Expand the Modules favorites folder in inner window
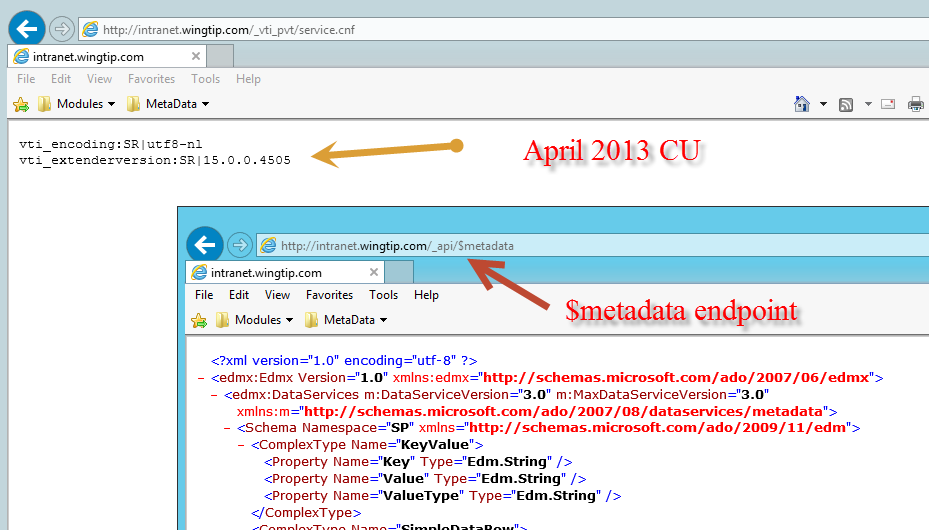The image size is (929, 530). point(255,320)
